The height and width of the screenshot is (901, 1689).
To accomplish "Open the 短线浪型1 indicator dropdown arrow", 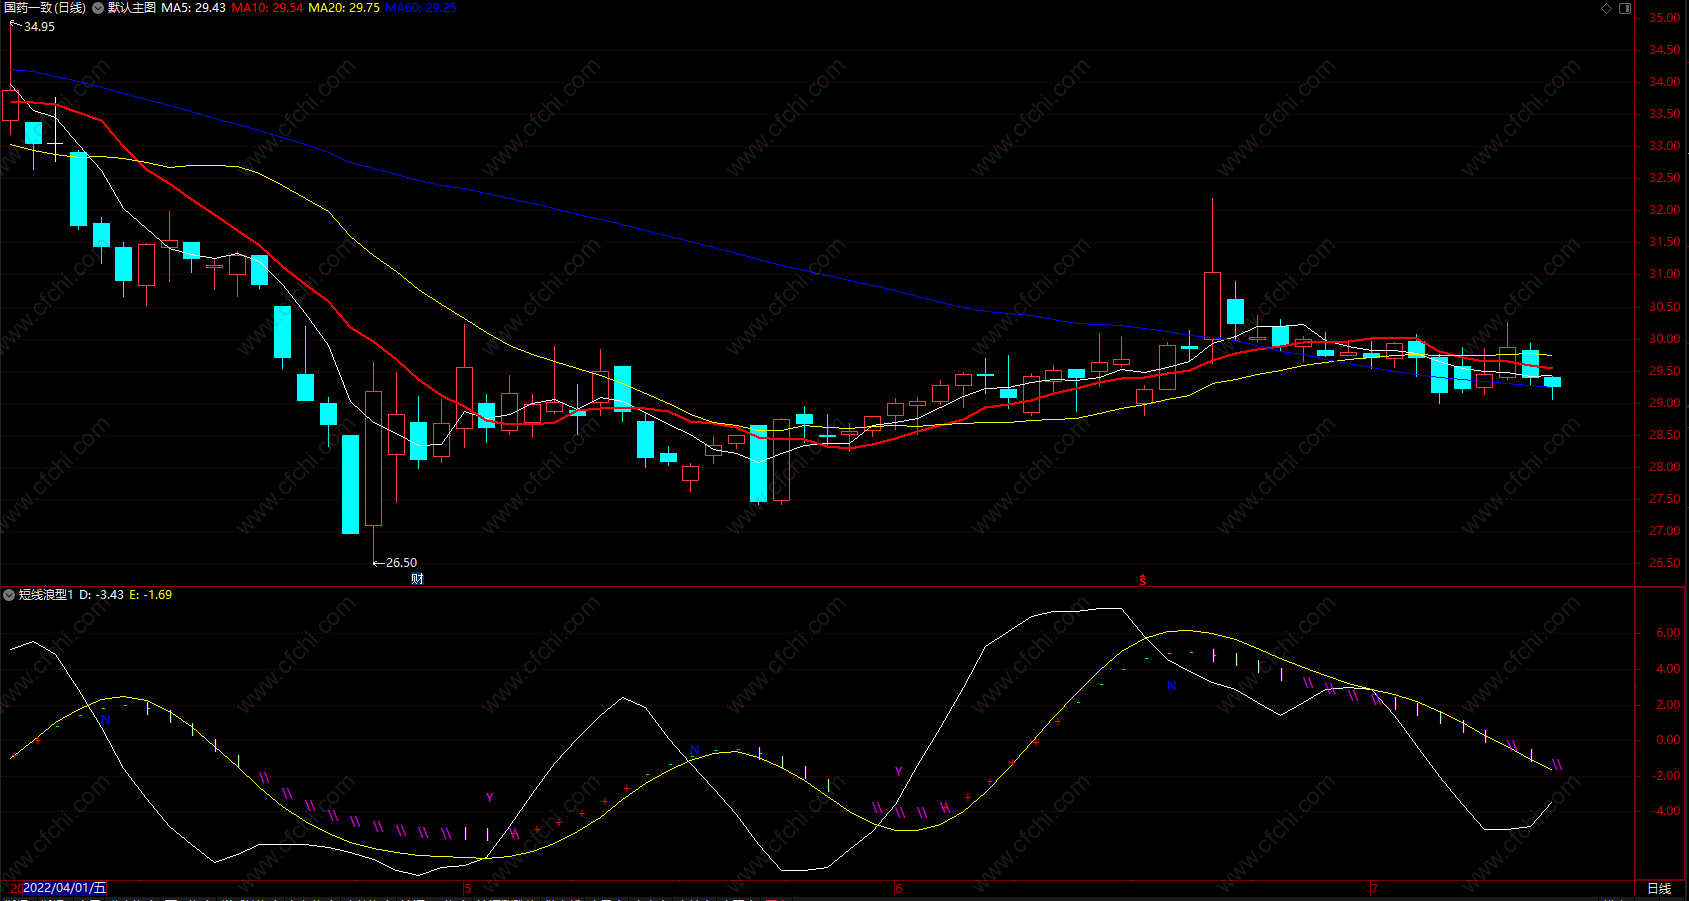I will (9, 595).
